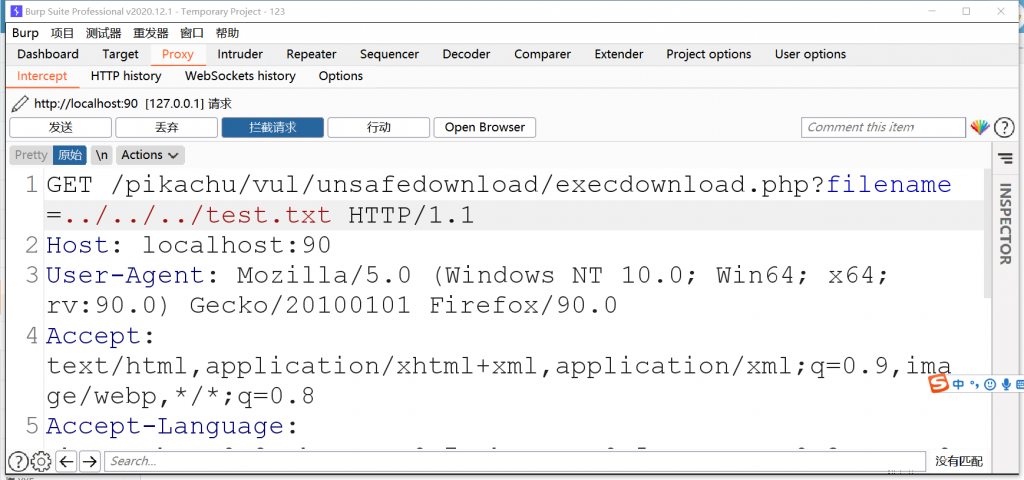Open the 项目 menu
The image size is (1024, 480).
coord(63,33)
